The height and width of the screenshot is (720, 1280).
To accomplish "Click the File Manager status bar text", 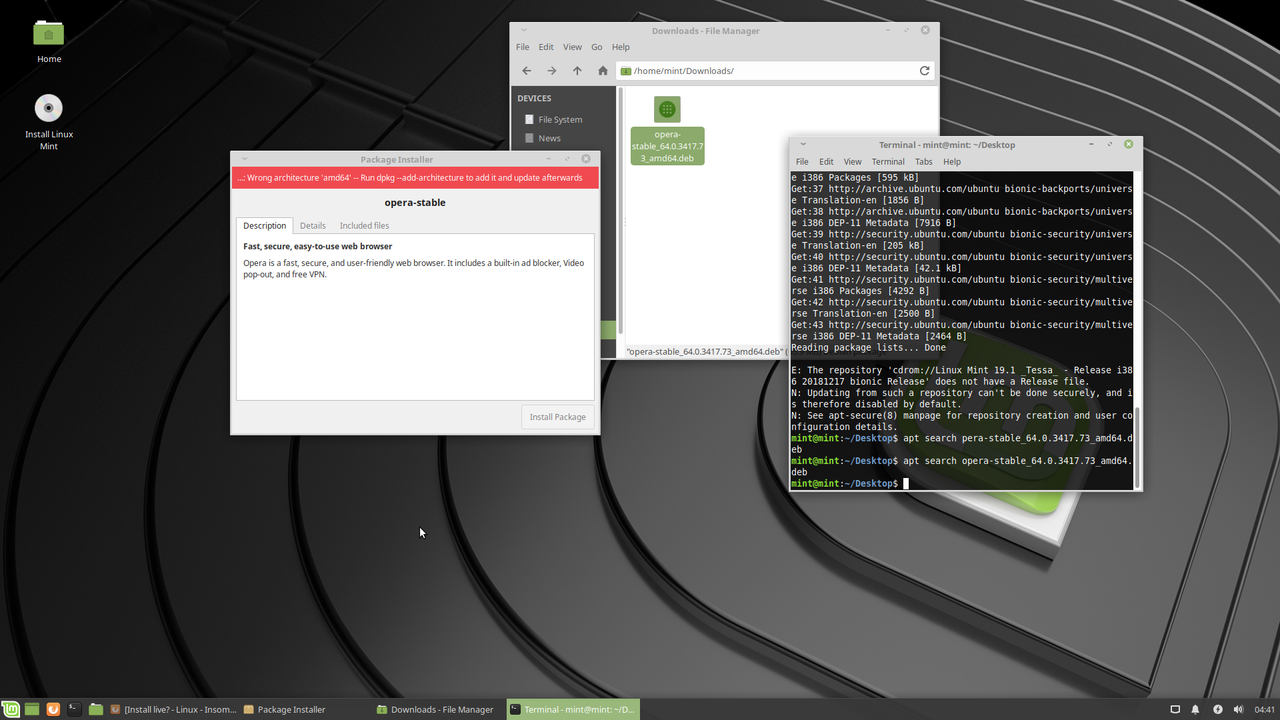I will (707, 352).
